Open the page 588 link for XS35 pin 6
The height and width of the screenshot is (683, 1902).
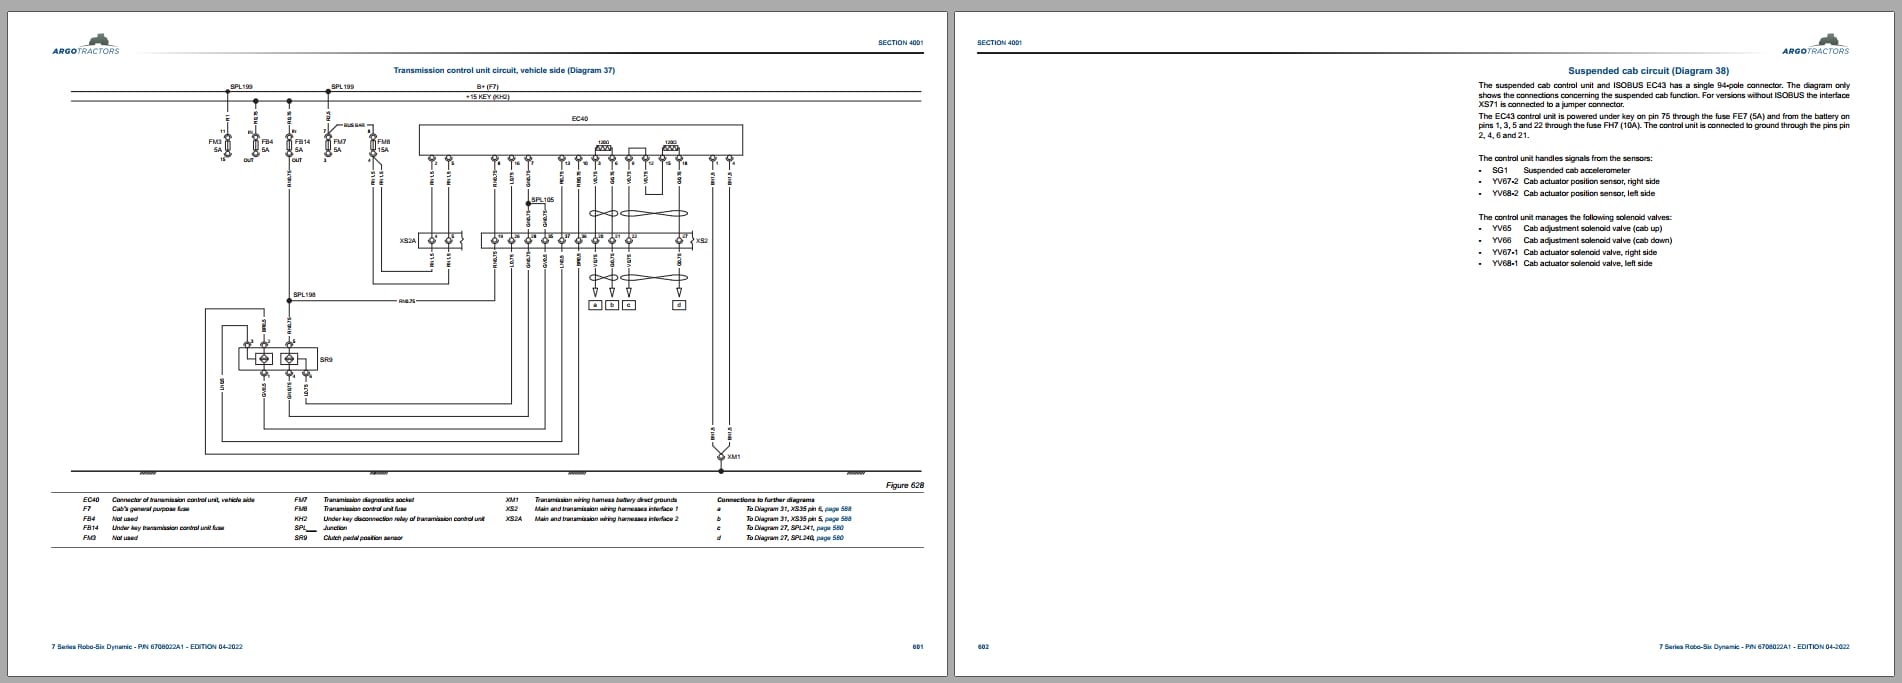click(838, 509)
